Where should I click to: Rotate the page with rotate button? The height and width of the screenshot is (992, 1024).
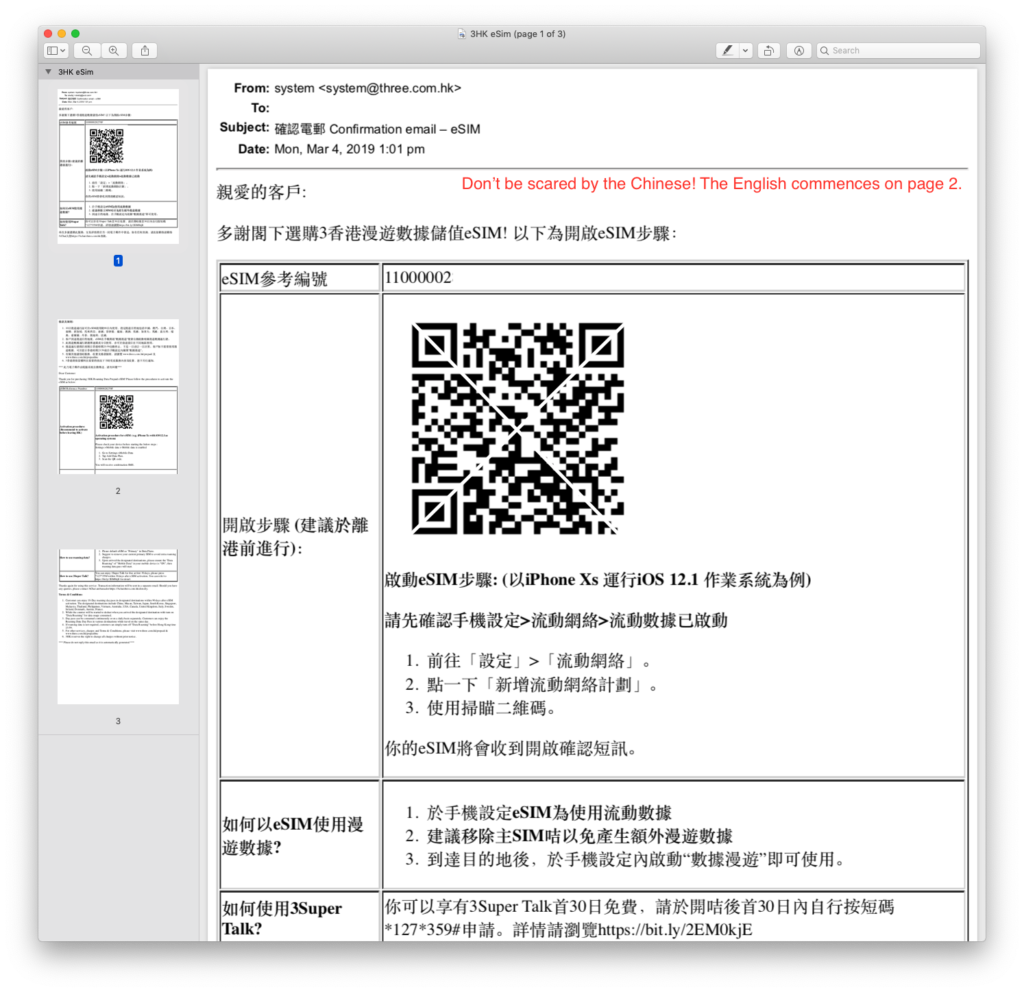pos(769,50)
